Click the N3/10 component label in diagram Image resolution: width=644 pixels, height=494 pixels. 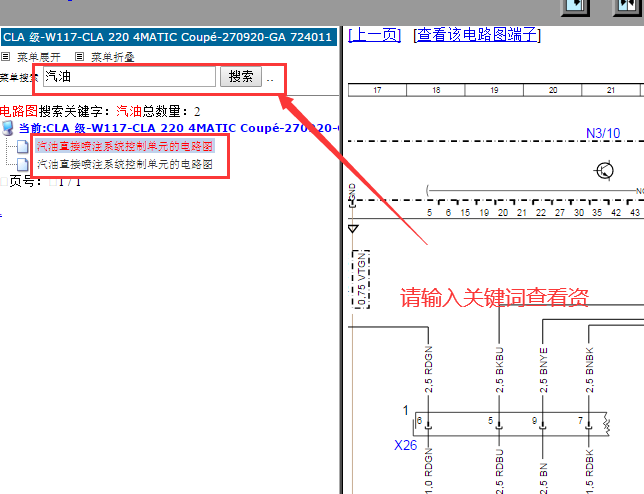pyautogui.click(x=603, y=133)
